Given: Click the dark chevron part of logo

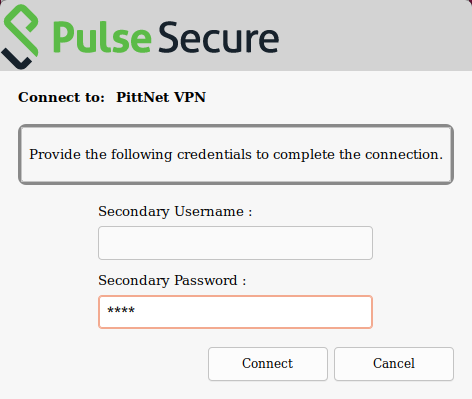Looking at the screenshot, I should tap(17, 60).
